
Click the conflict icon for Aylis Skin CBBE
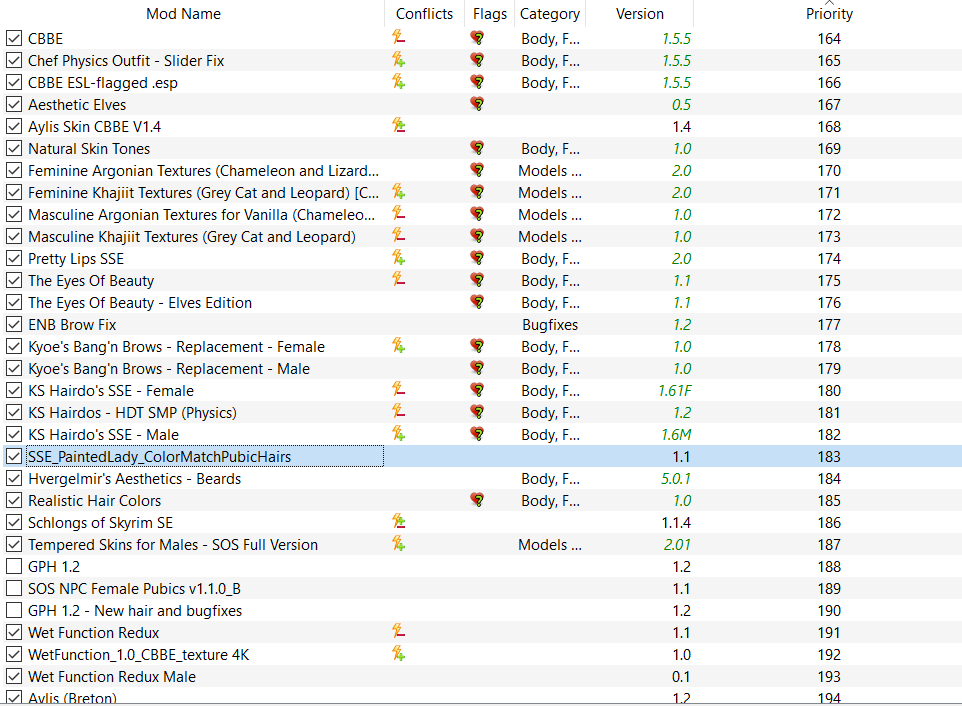click(398, 126)
